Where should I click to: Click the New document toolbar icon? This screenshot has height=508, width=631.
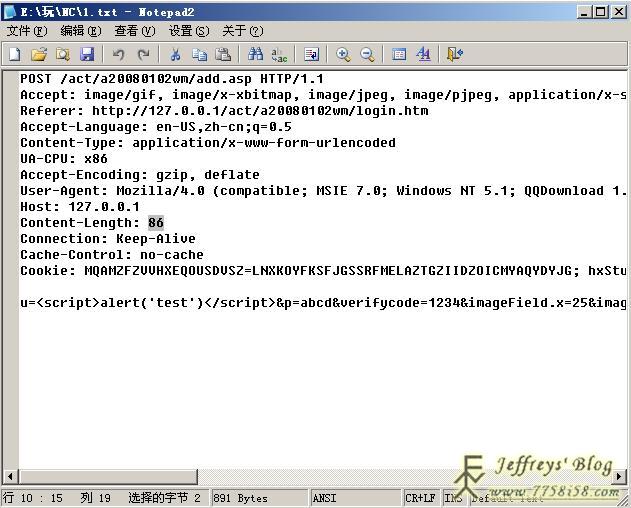tap(15, 54)
